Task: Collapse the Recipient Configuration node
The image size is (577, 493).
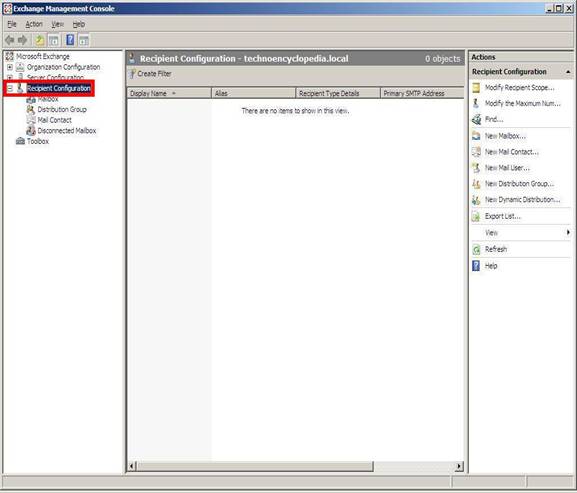Action: [10, 88]
